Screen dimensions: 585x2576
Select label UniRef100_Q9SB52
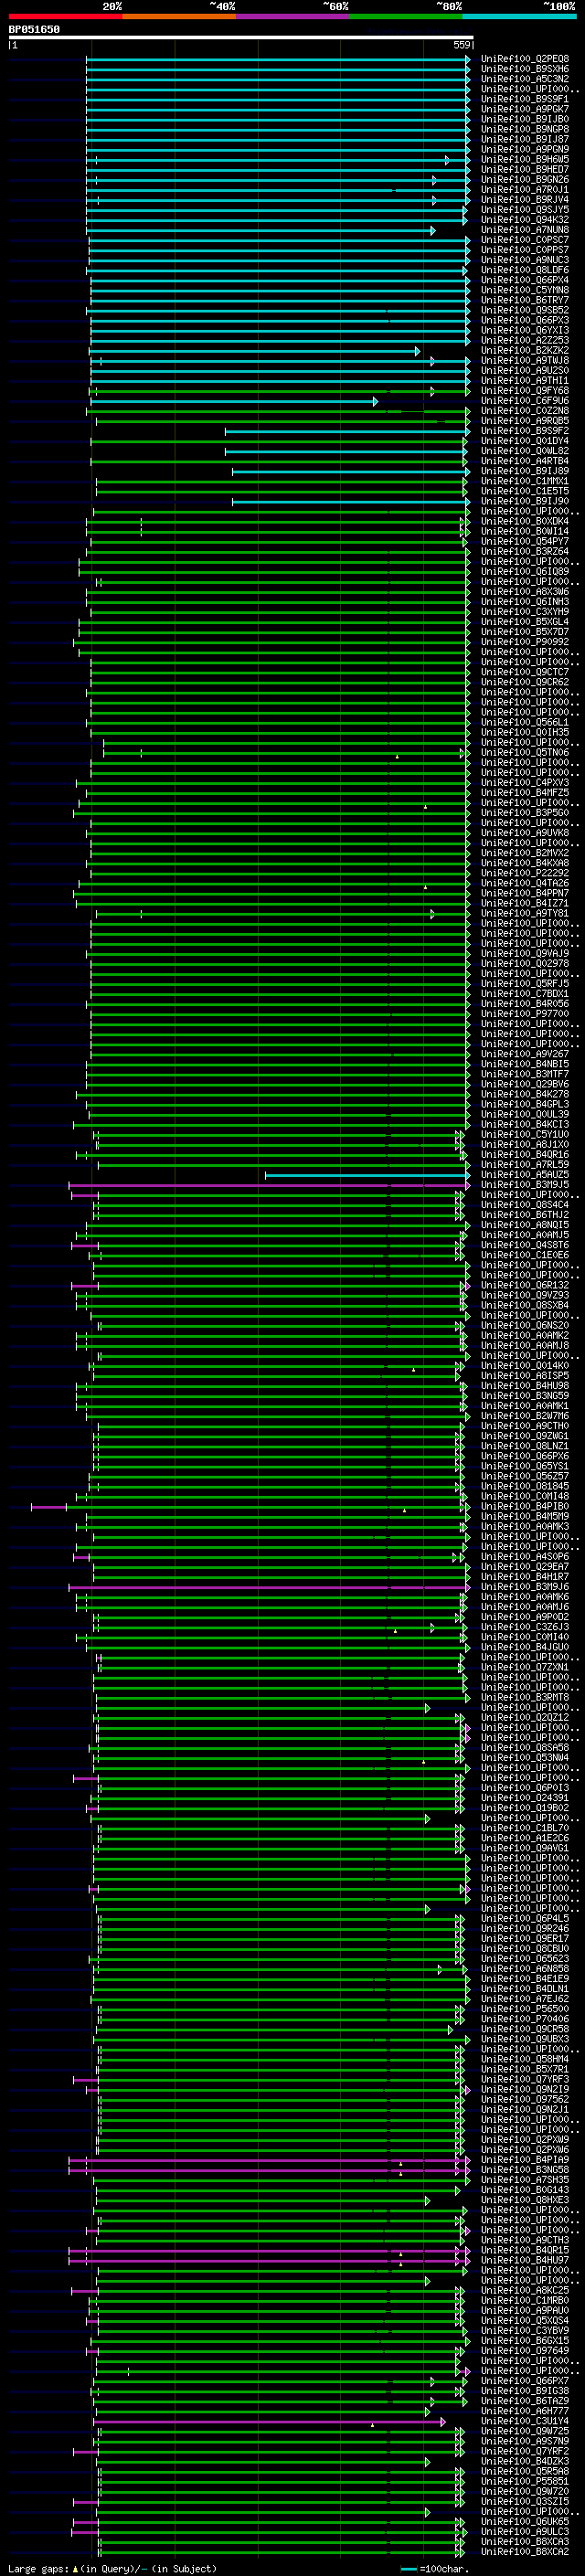click(525, 310)
